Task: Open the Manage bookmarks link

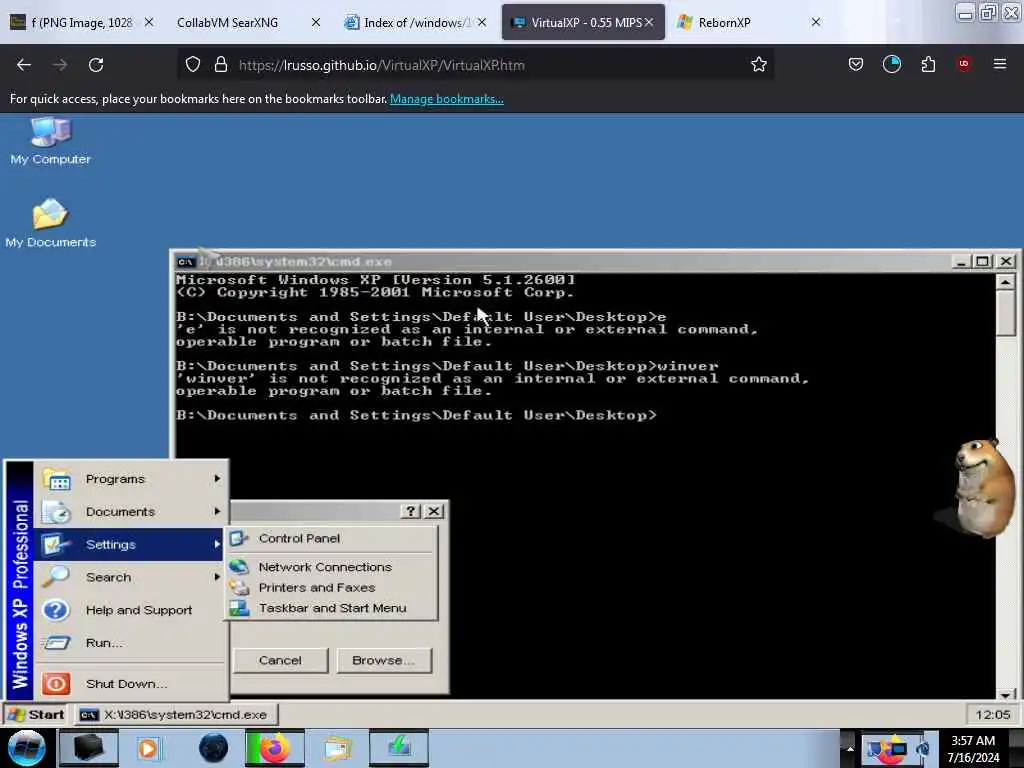Action: pyautogui.click(x=447, y=99)
